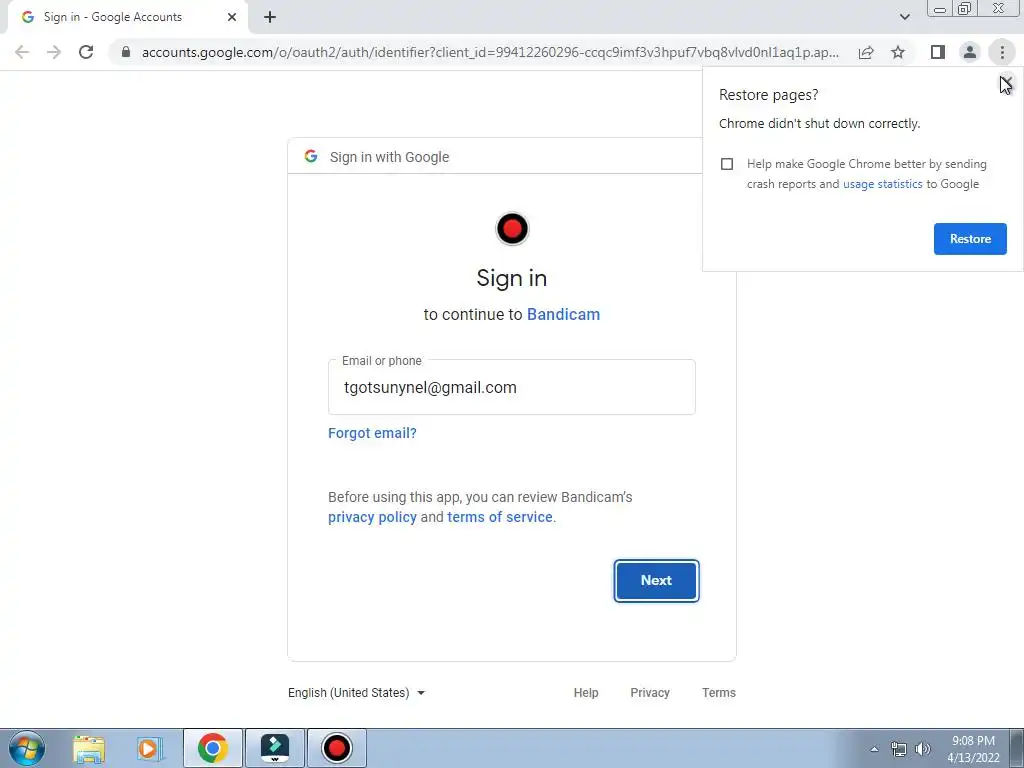Expand the English (United States) language dropdown
The width and height of the screenshot is (1024, 768).
pos(357,693)
